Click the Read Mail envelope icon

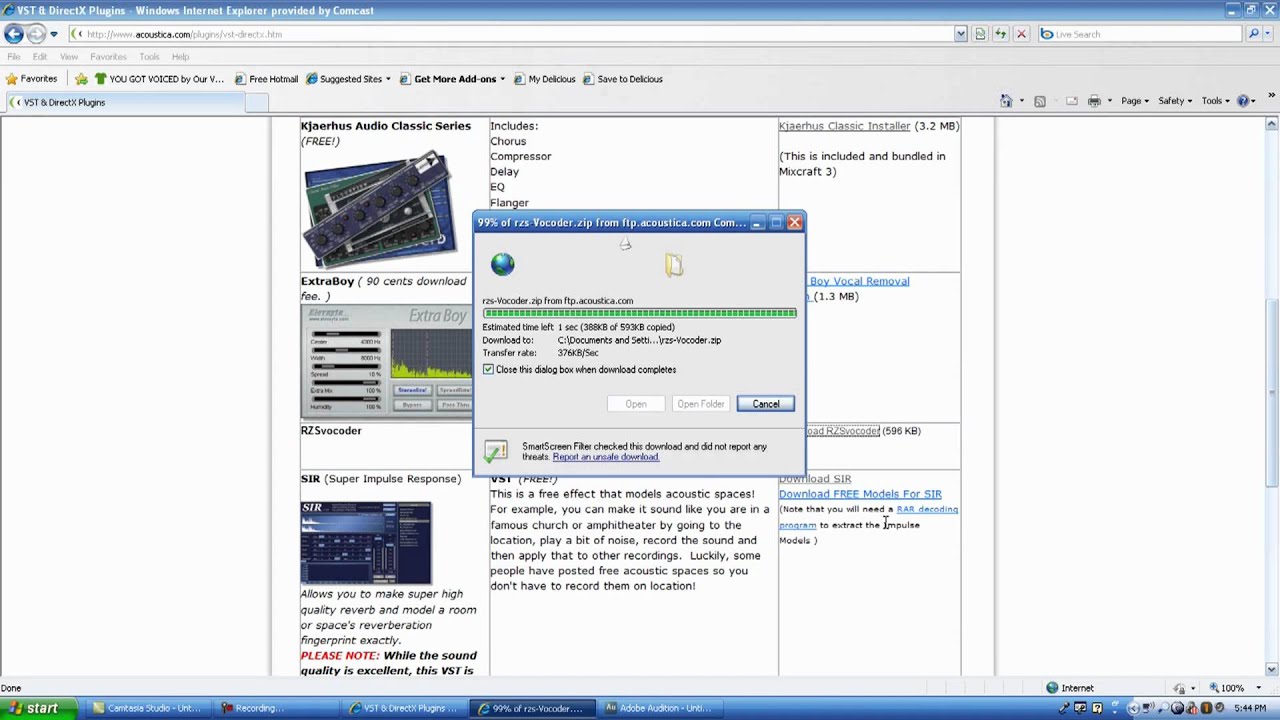coord(1072,101)
